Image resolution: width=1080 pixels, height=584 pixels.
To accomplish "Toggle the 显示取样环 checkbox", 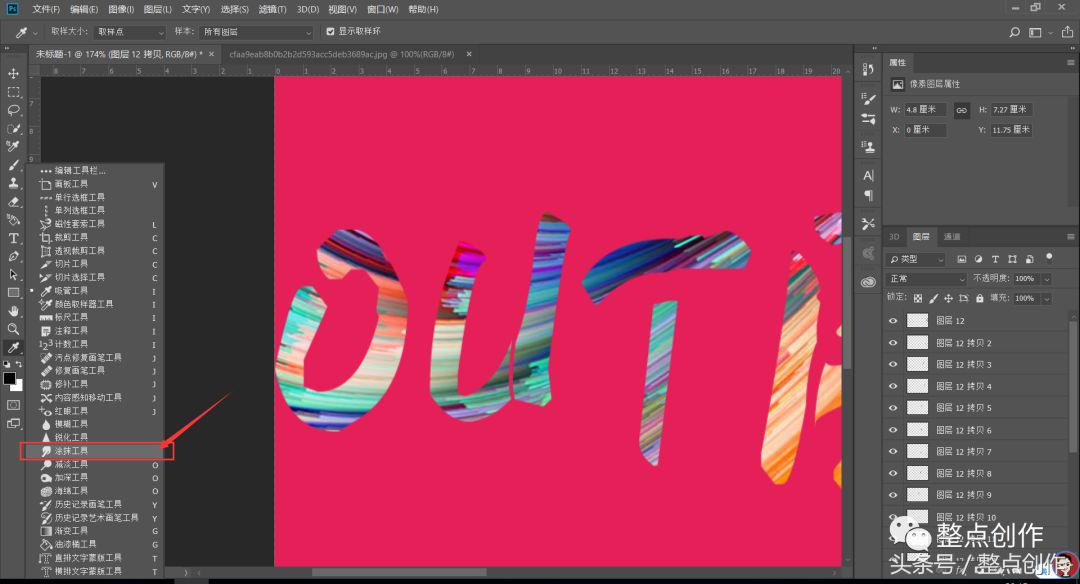I will 330,32.
